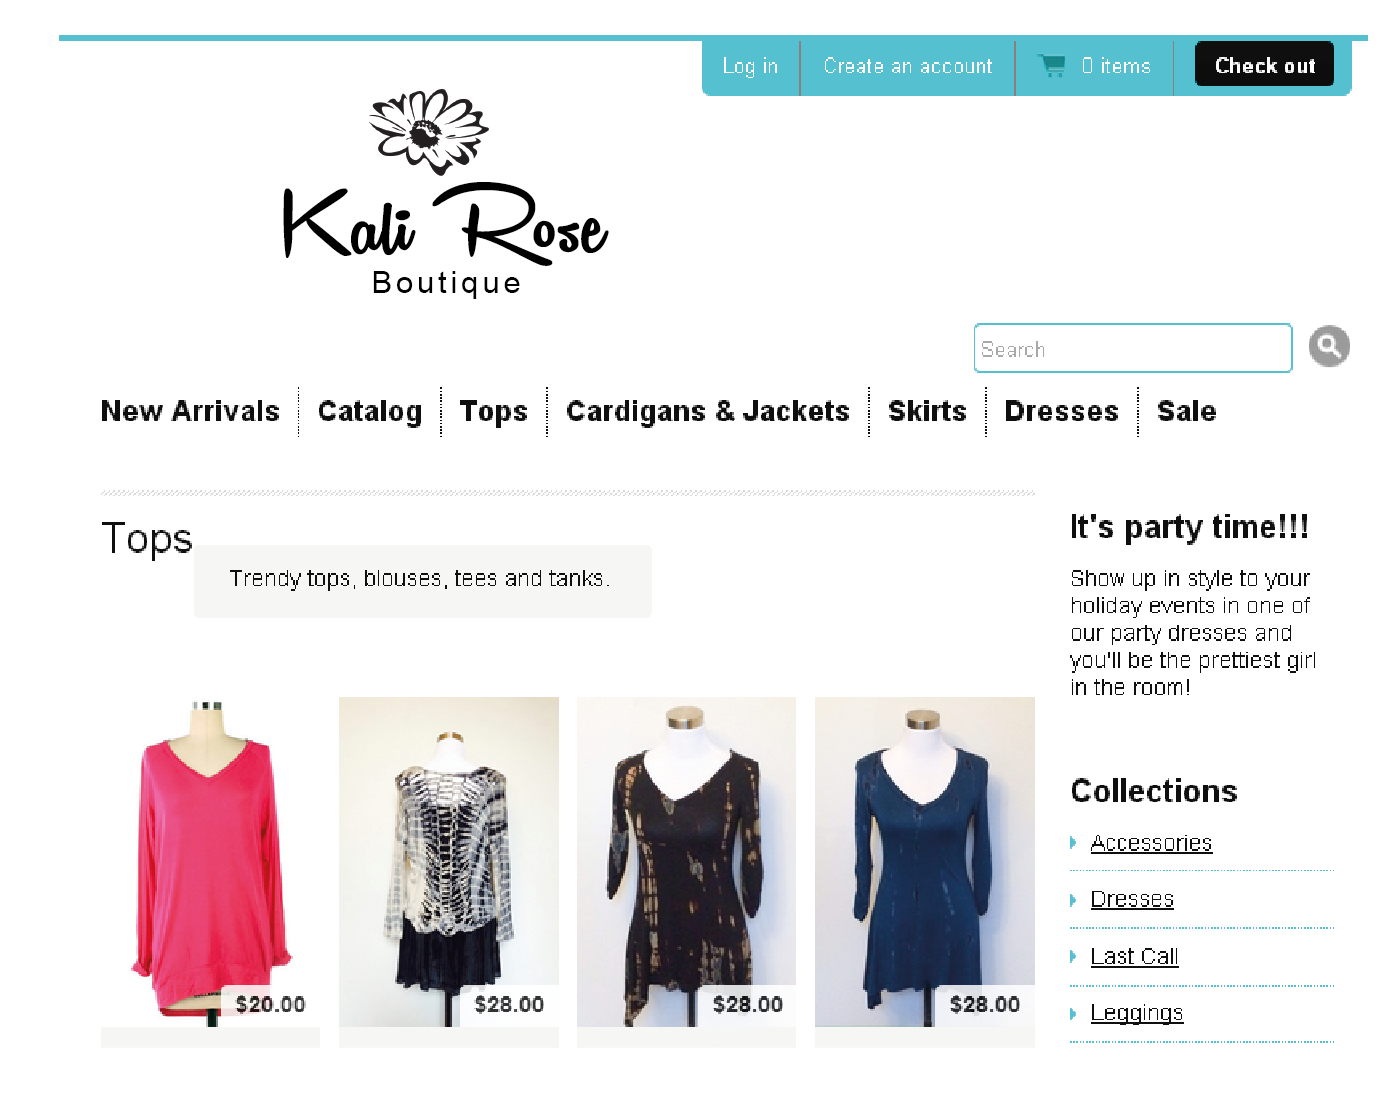
Task: Select Create an account
Action: (x=907, y=67)
